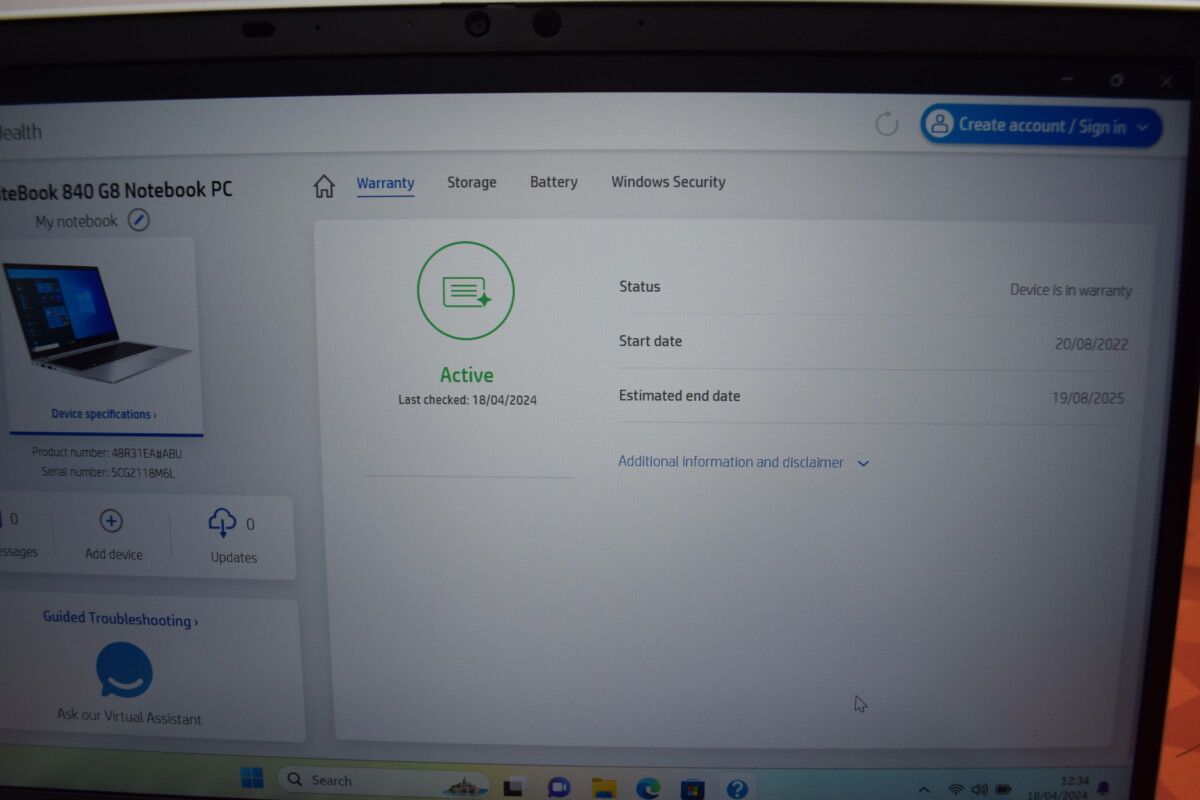
Task: Expand Additional information and disclaimer
Action: (x=744, y=462)
